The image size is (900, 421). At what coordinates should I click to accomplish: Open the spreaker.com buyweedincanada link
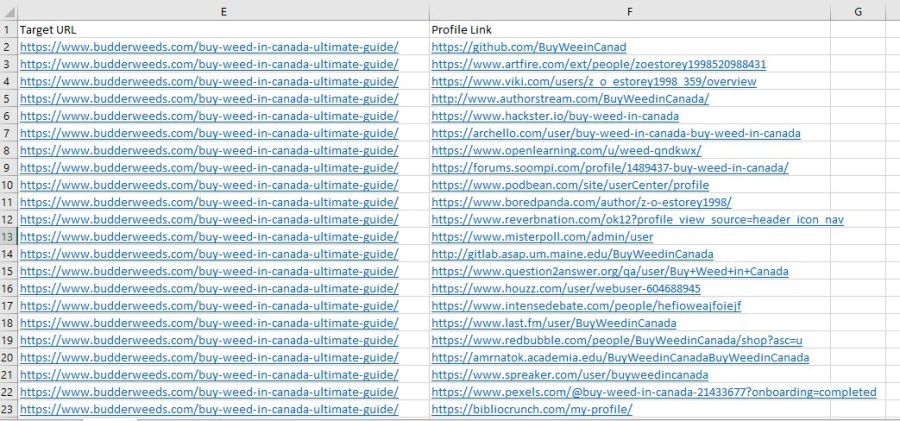tap(570, 374)
